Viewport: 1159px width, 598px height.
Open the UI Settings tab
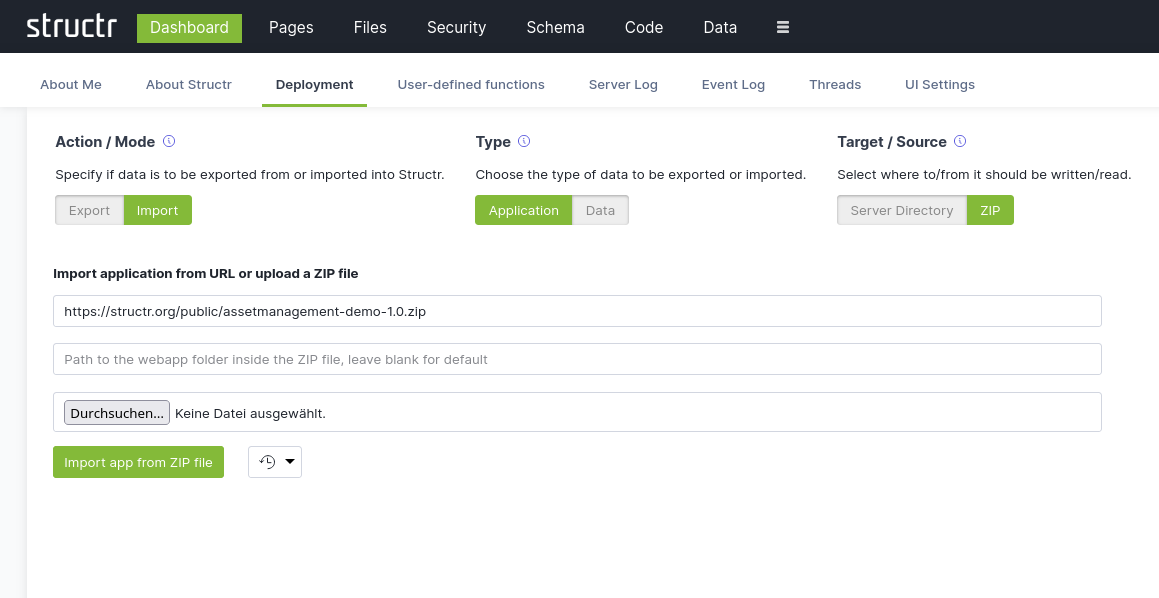(x=939, y=84)
